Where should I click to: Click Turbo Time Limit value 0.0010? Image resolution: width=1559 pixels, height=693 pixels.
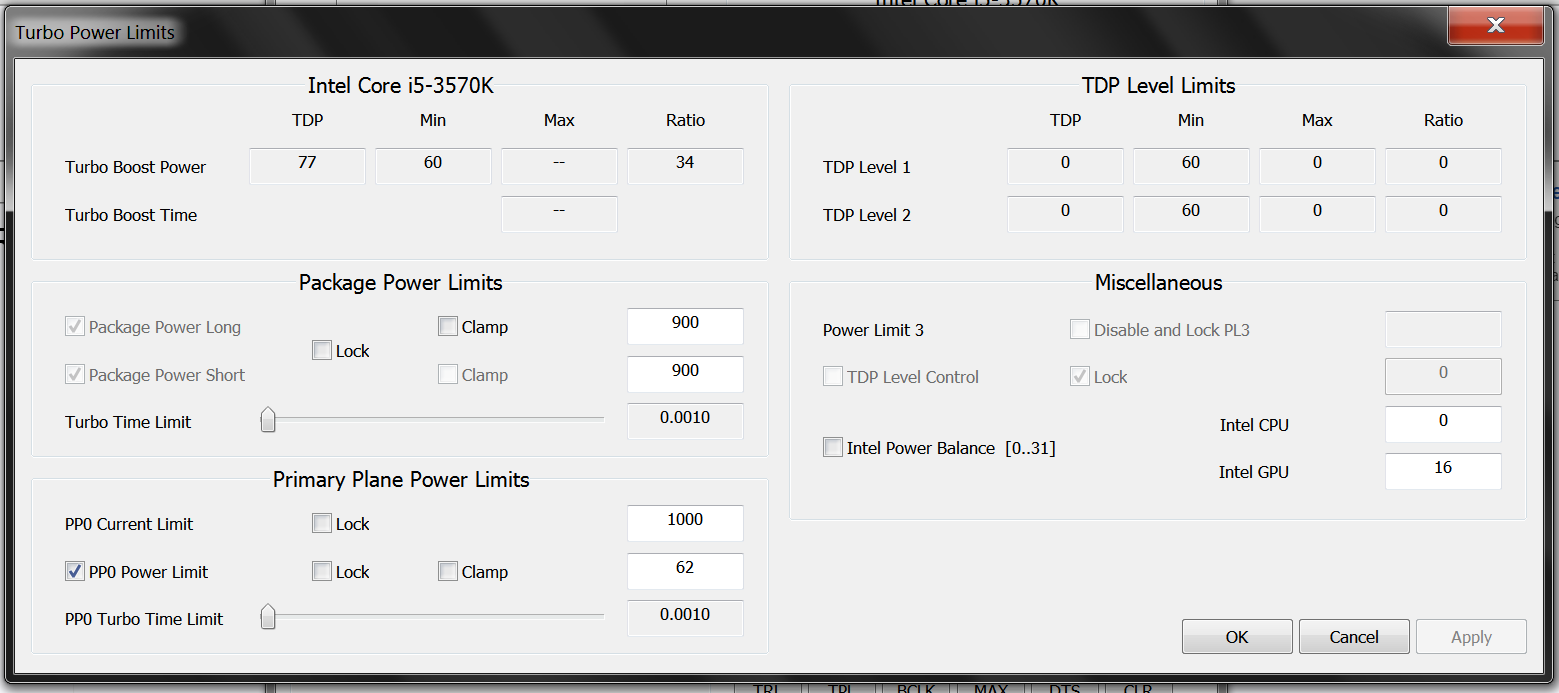point(685,421)
